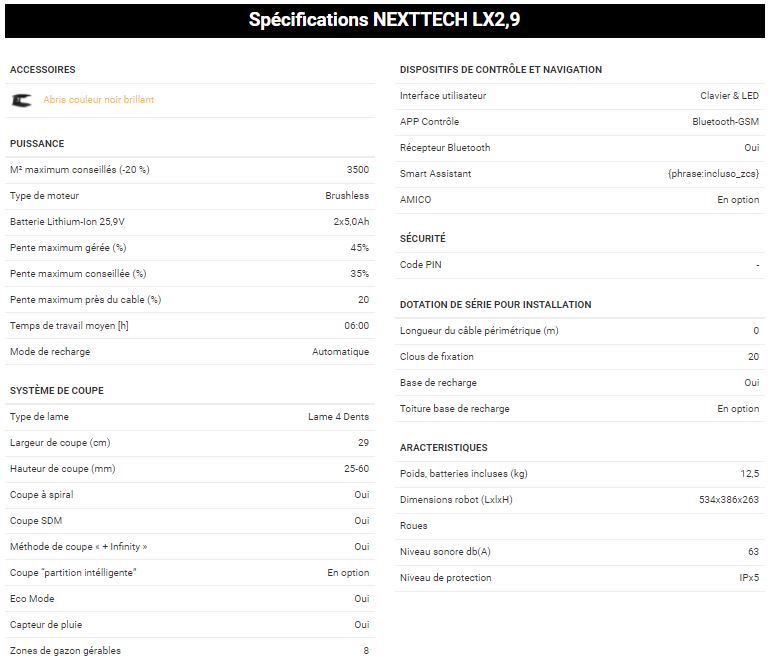
Task: Select the '20' Clous de fixation value
Action: coord(753,357)
